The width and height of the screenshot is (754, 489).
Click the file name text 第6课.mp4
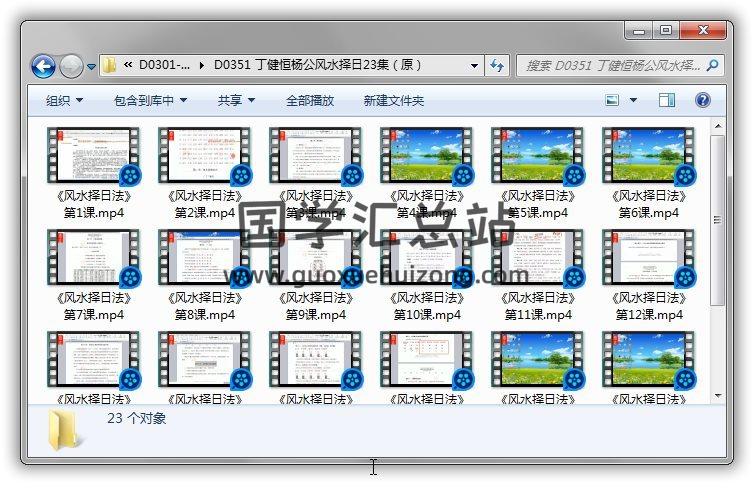pos(649,213)
